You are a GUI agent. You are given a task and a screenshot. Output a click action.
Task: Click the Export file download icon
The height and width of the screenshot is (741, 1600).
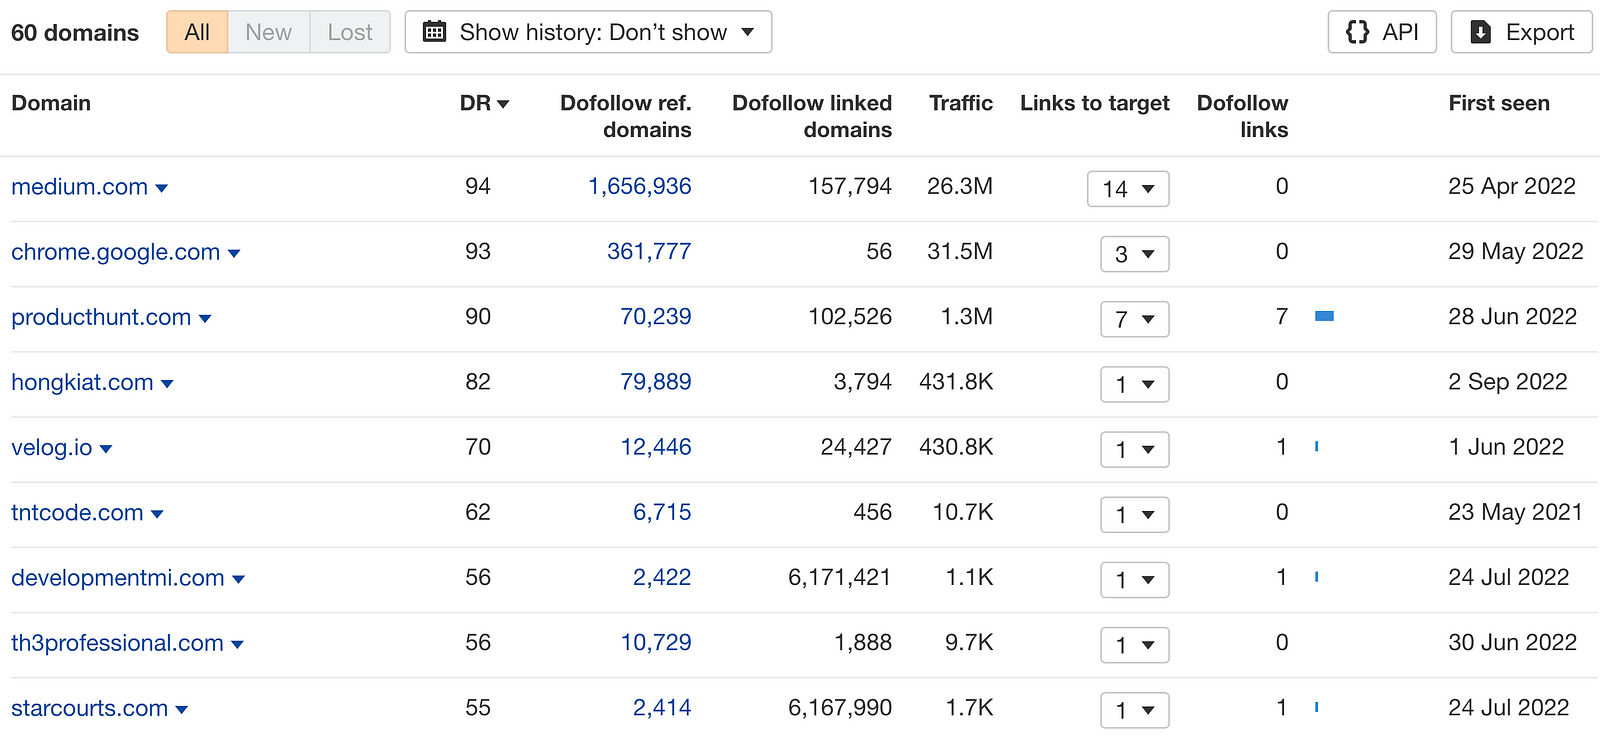1481,32
